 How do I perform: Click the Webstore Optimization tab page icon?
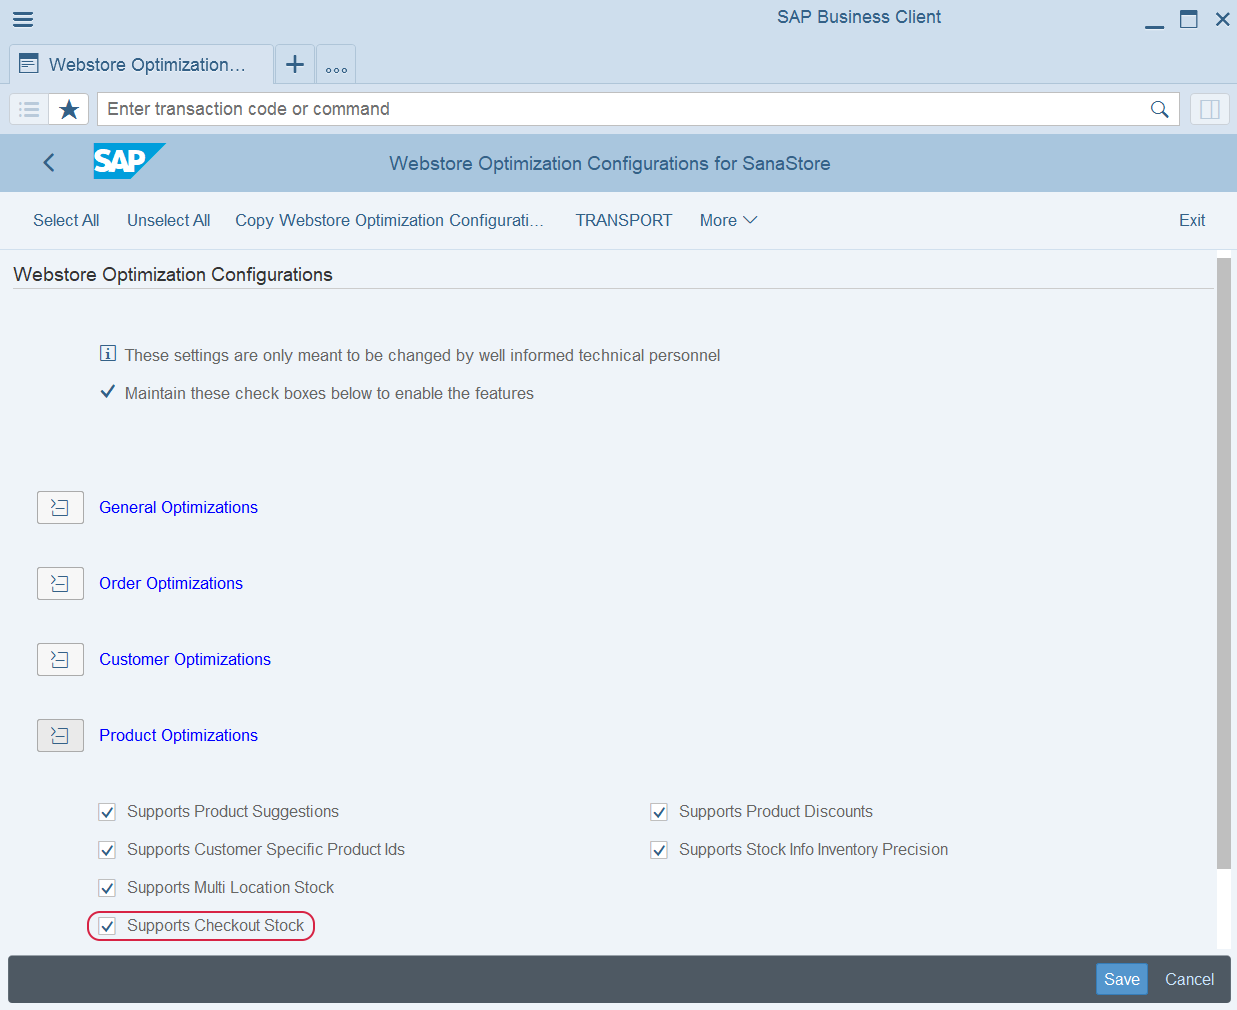click(x=29, y=64)
